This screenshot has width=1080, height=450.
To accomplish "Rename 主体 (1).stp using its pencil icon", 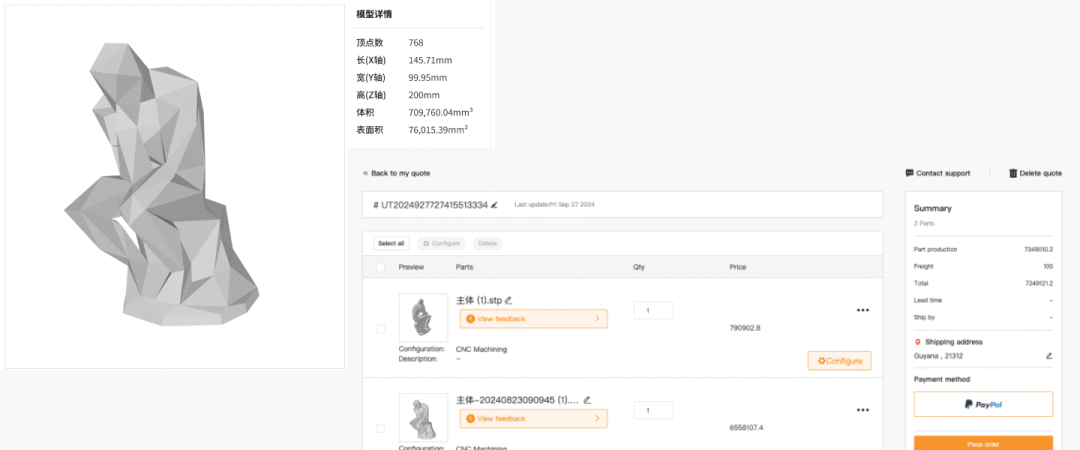I will (x=508, y=300).
